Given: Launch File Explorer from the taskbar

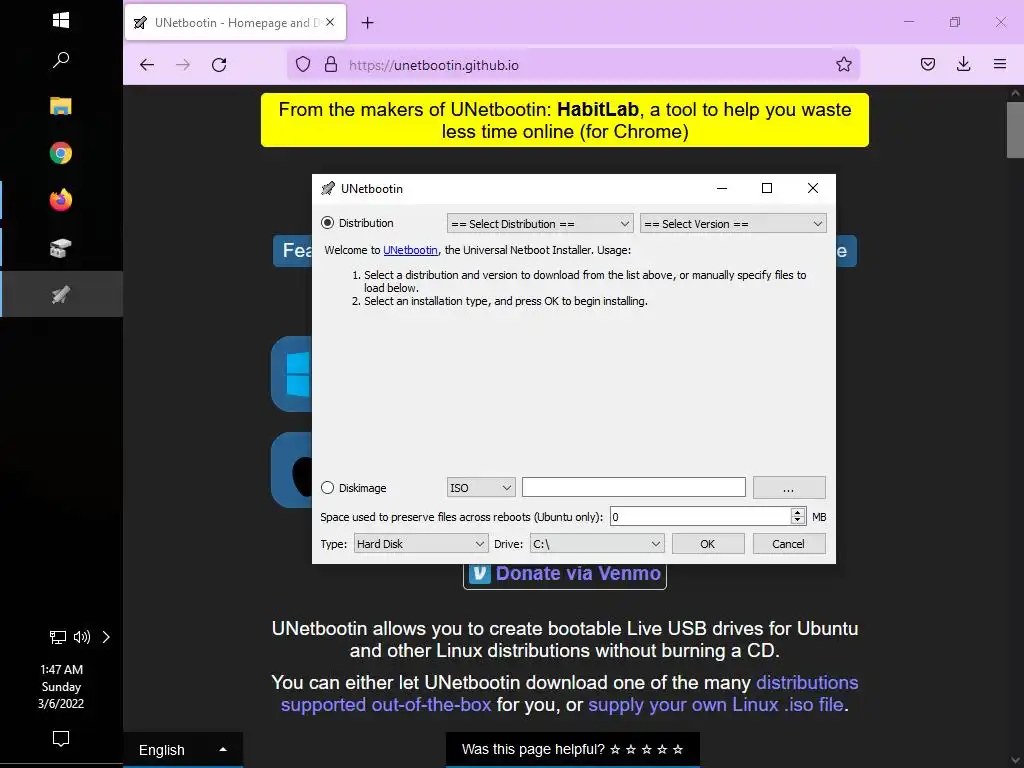Looking at the screenshot, I should (61, 106).
